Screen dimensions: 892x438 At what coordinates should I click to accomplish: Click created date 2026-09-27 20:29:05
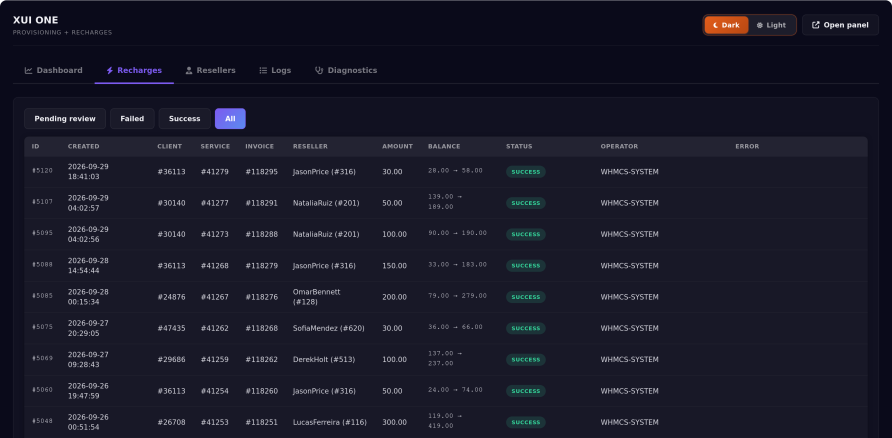click(x=88, y=328)
